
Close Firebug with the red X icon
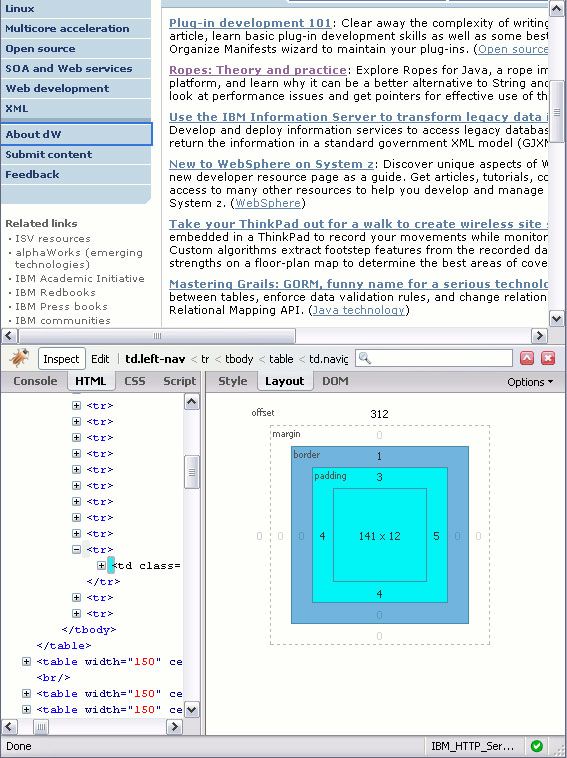tap(548, 358)
